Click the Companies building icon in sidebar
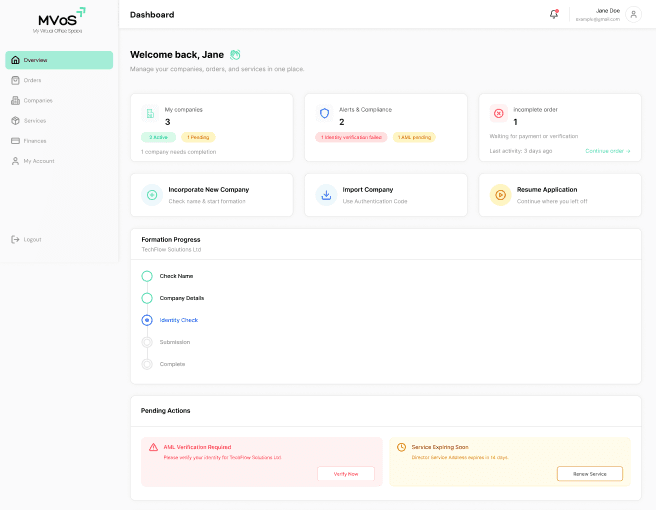 pos(15,100)
